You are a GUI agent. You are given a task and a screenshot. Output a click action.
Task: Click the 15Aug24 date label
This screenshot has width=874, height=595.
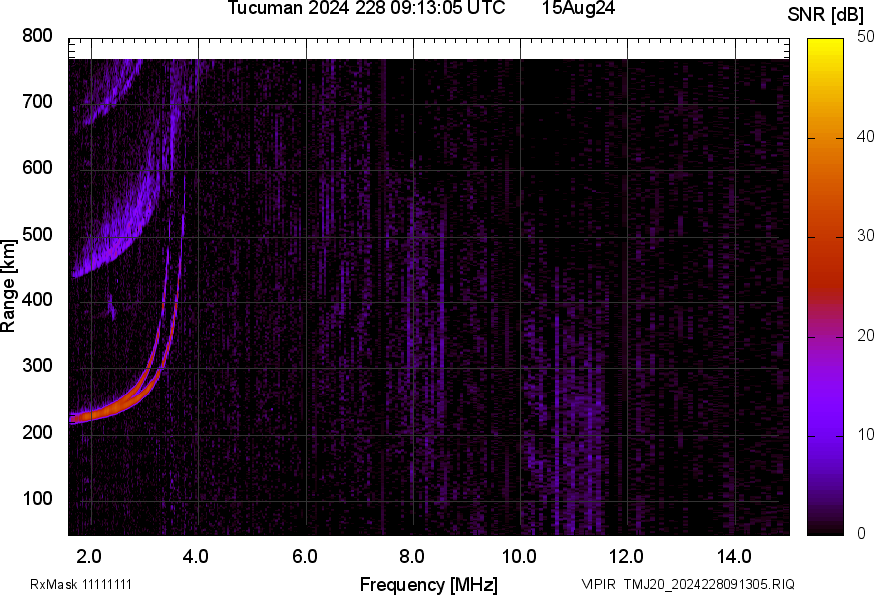578,8
